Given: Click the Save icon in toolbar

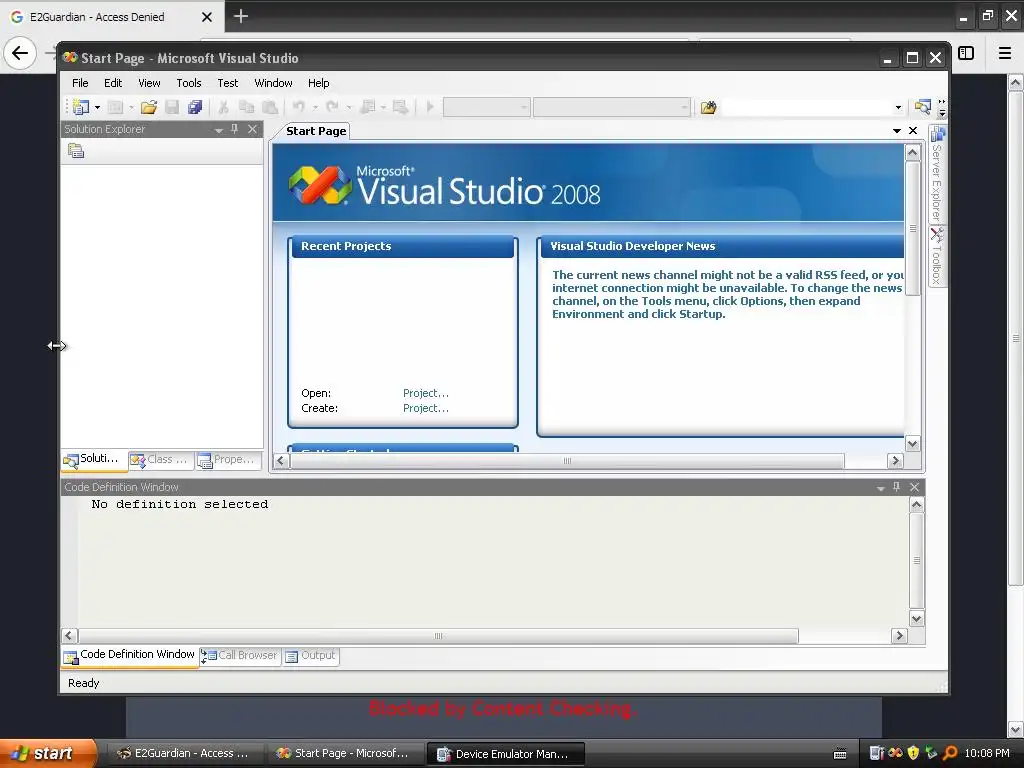Looking at the screenshot, I should coord(172,107).
